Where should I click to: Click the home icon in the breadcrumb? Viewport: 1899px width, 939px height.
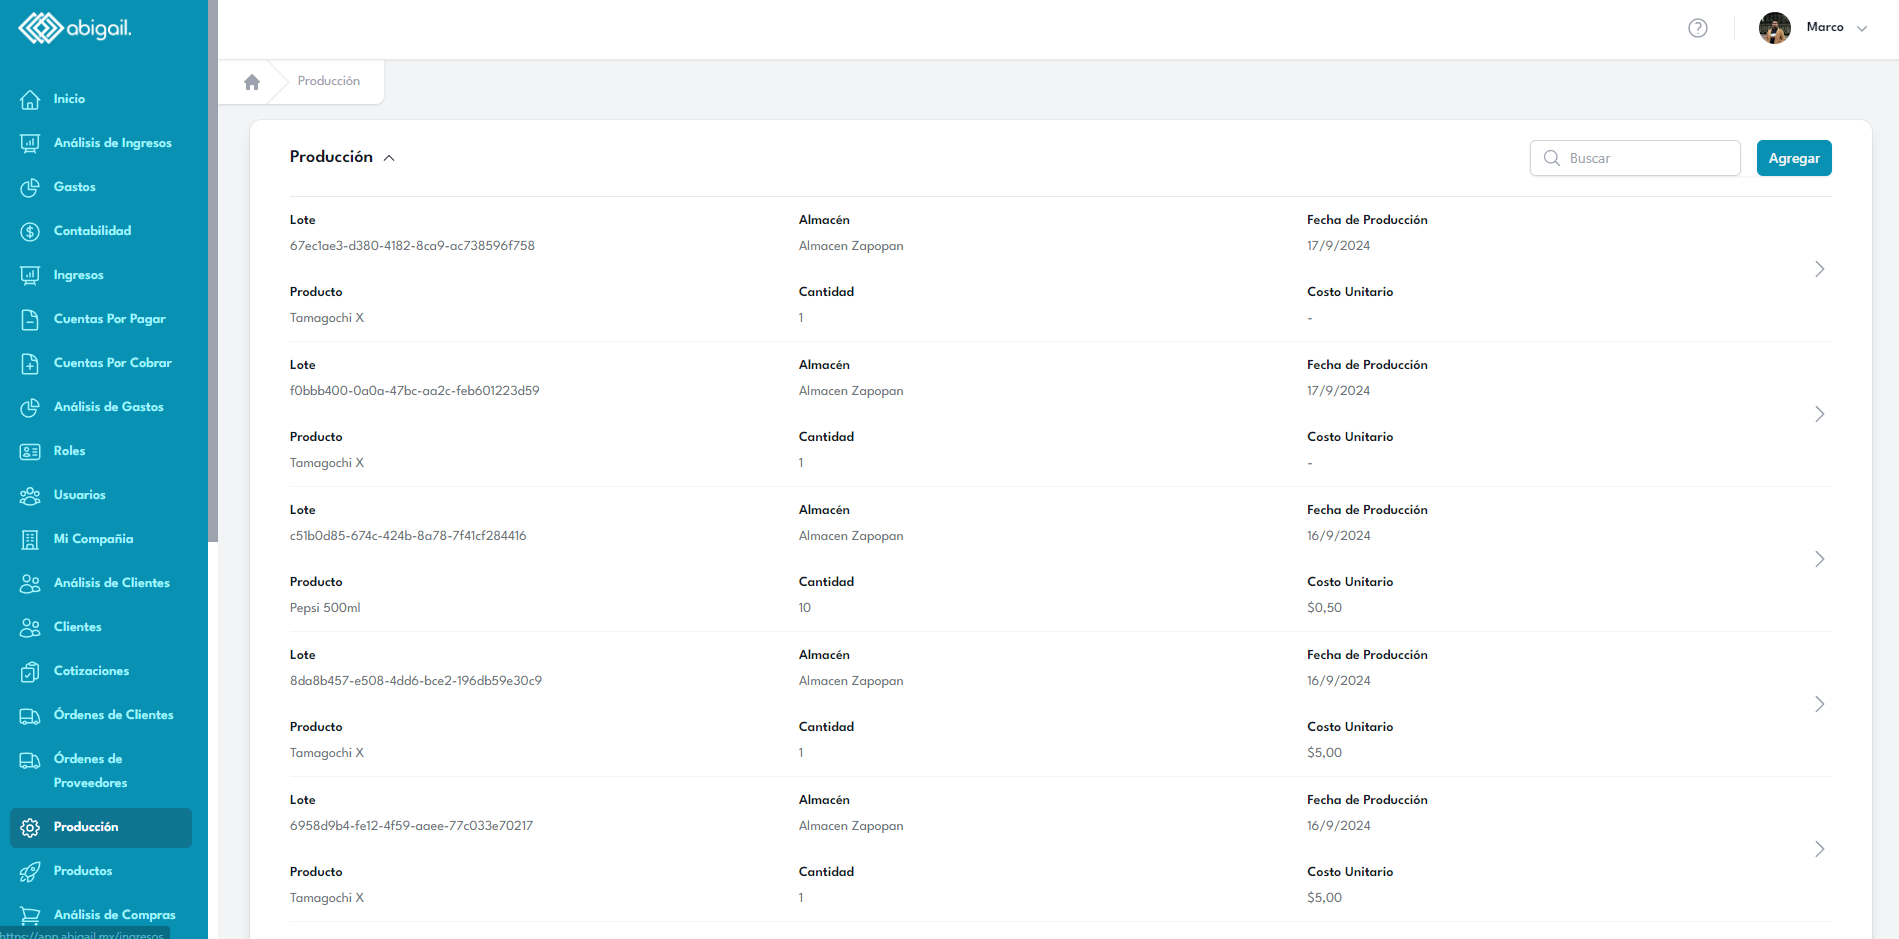point(252,82)
